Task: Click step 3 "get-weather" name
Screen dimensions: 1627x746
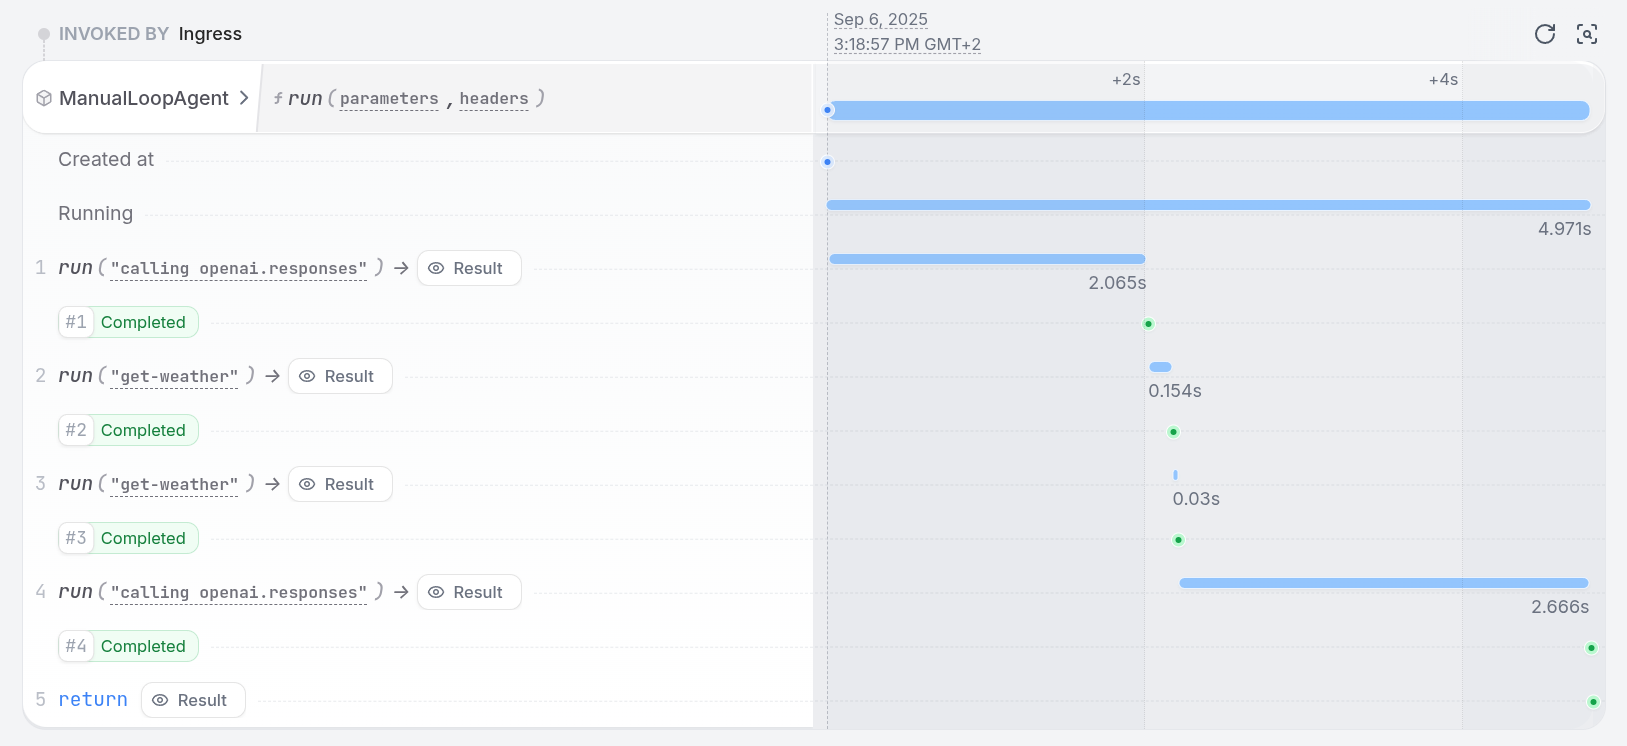Action: click(x=174, y=484)
